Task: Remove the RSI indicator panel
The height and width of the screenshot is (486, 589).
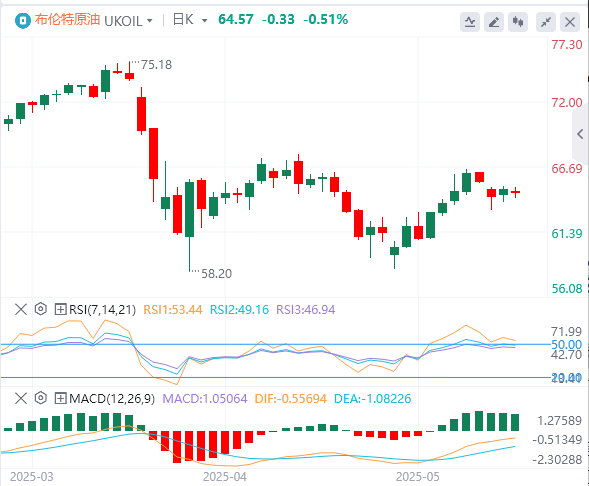Action: pos(21,309)
